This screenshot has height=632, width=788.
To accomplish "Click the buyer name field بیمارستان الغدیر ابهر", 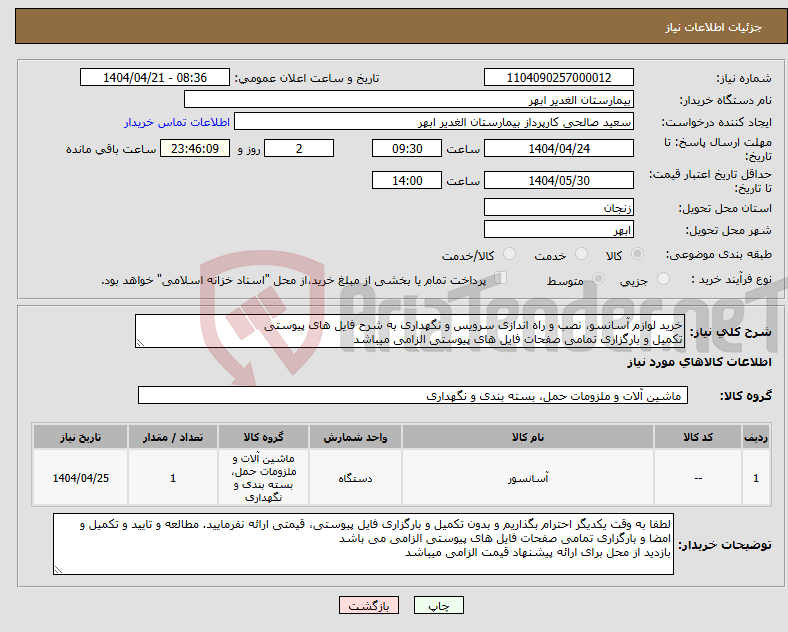I will click(x=409, y=99).
